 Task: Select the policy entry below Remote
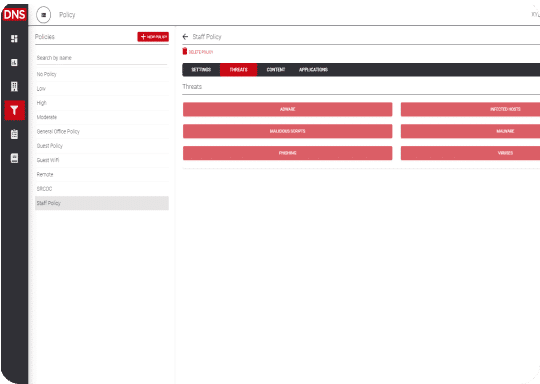point(102,189)
